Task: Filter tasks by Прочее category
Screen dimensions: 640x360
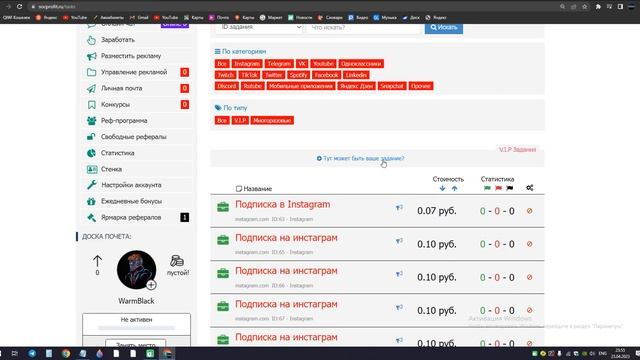Action: pyautogui.click(x=421, y=86)
